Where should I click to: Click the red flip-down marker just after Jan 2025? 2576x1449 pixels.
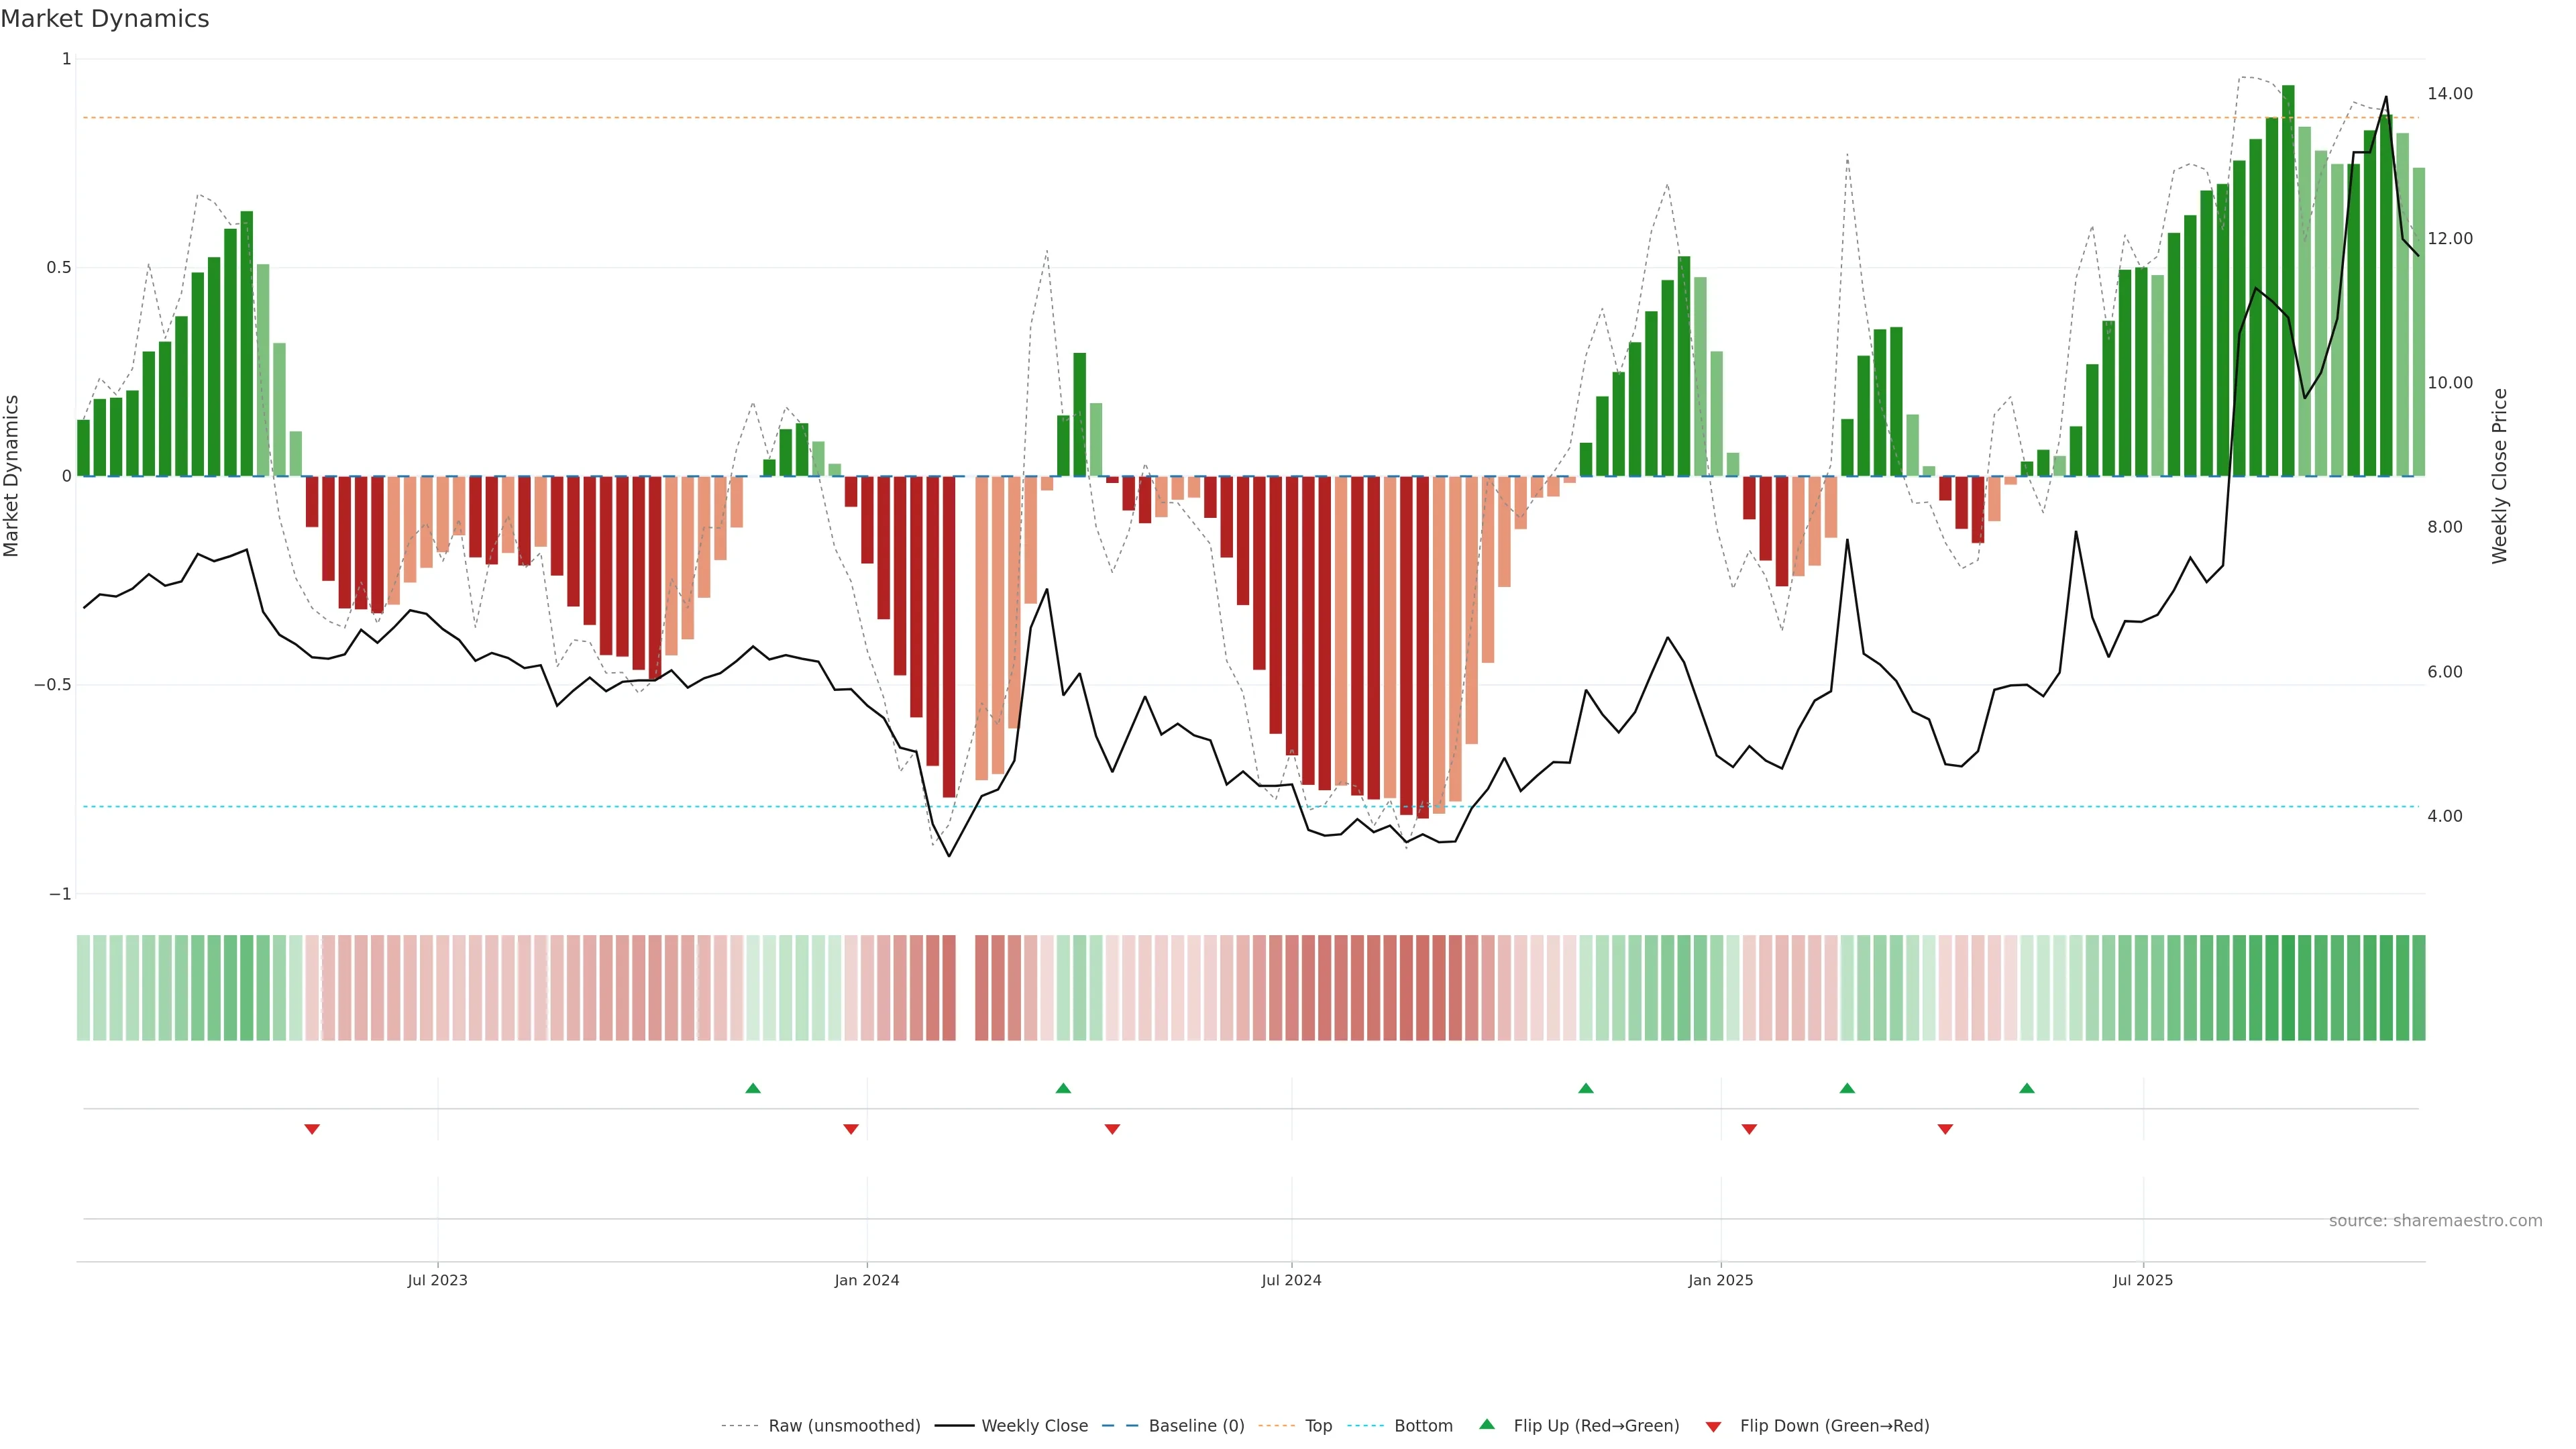point(1749,1129)
